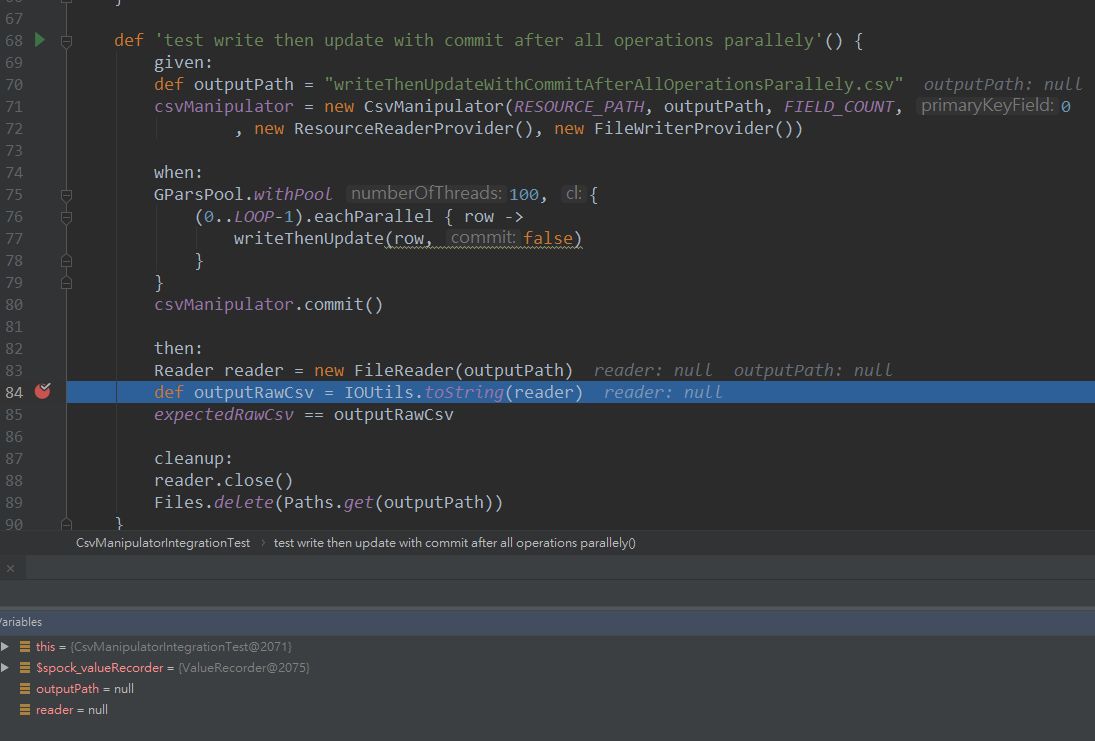This screenshot has width=1095, height=741.
Task: Click the CSV filename string on line 70
Action: (x=614, y=85)
